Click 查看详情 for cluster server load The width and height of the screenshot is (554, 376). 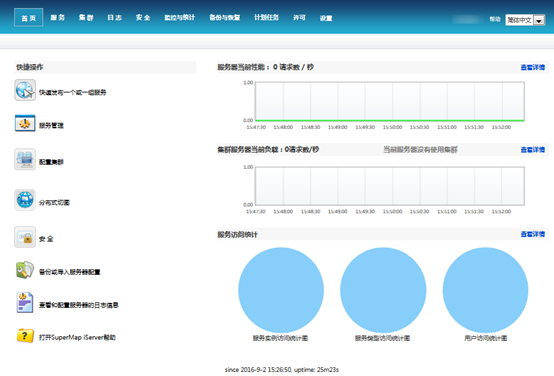[x=533, y=150]
